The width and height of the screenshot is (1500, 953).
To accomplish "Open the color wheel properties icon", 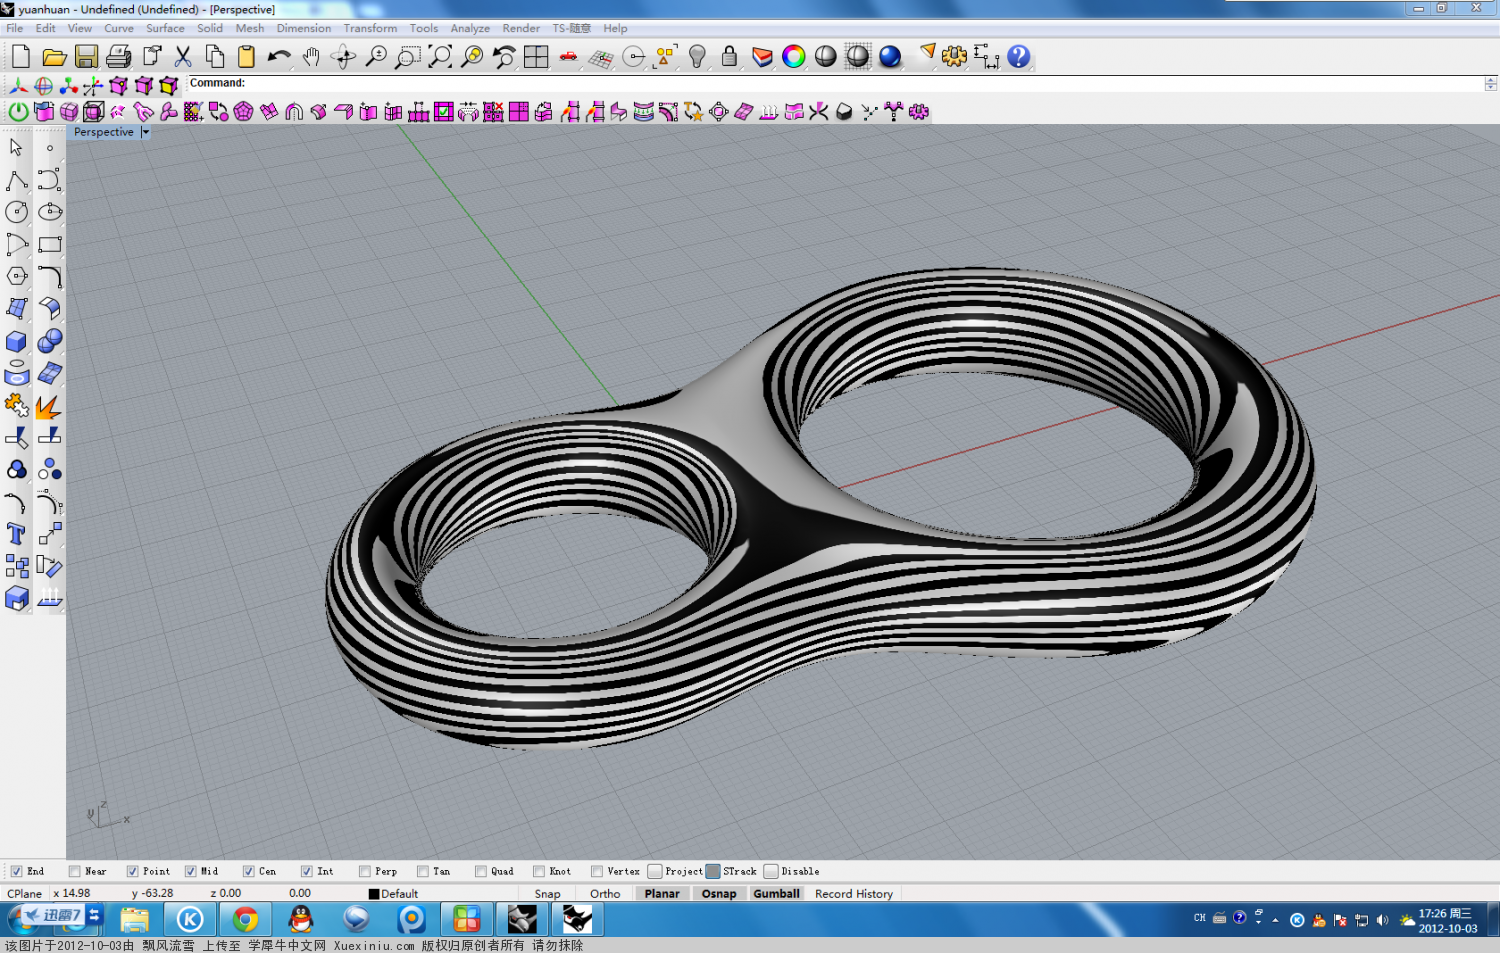I will [794, 57].
